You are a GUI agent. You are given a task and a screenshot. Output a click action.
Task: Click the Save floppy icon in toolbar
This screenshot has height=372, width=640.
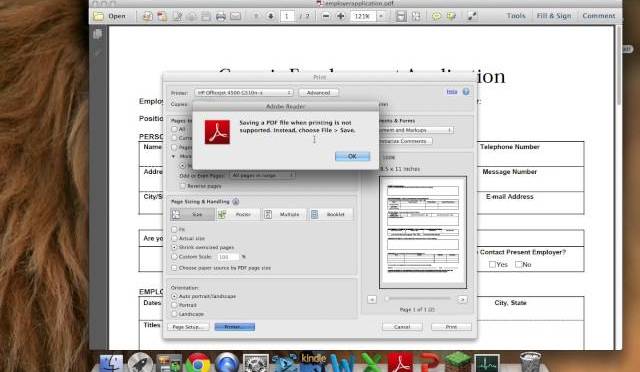point(206,16)
